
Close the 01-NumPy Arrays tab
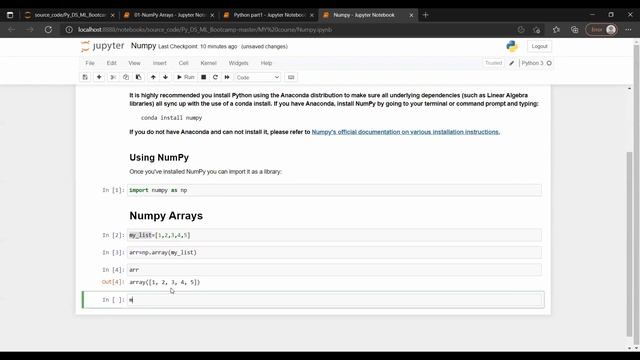(x=212, y=15)
